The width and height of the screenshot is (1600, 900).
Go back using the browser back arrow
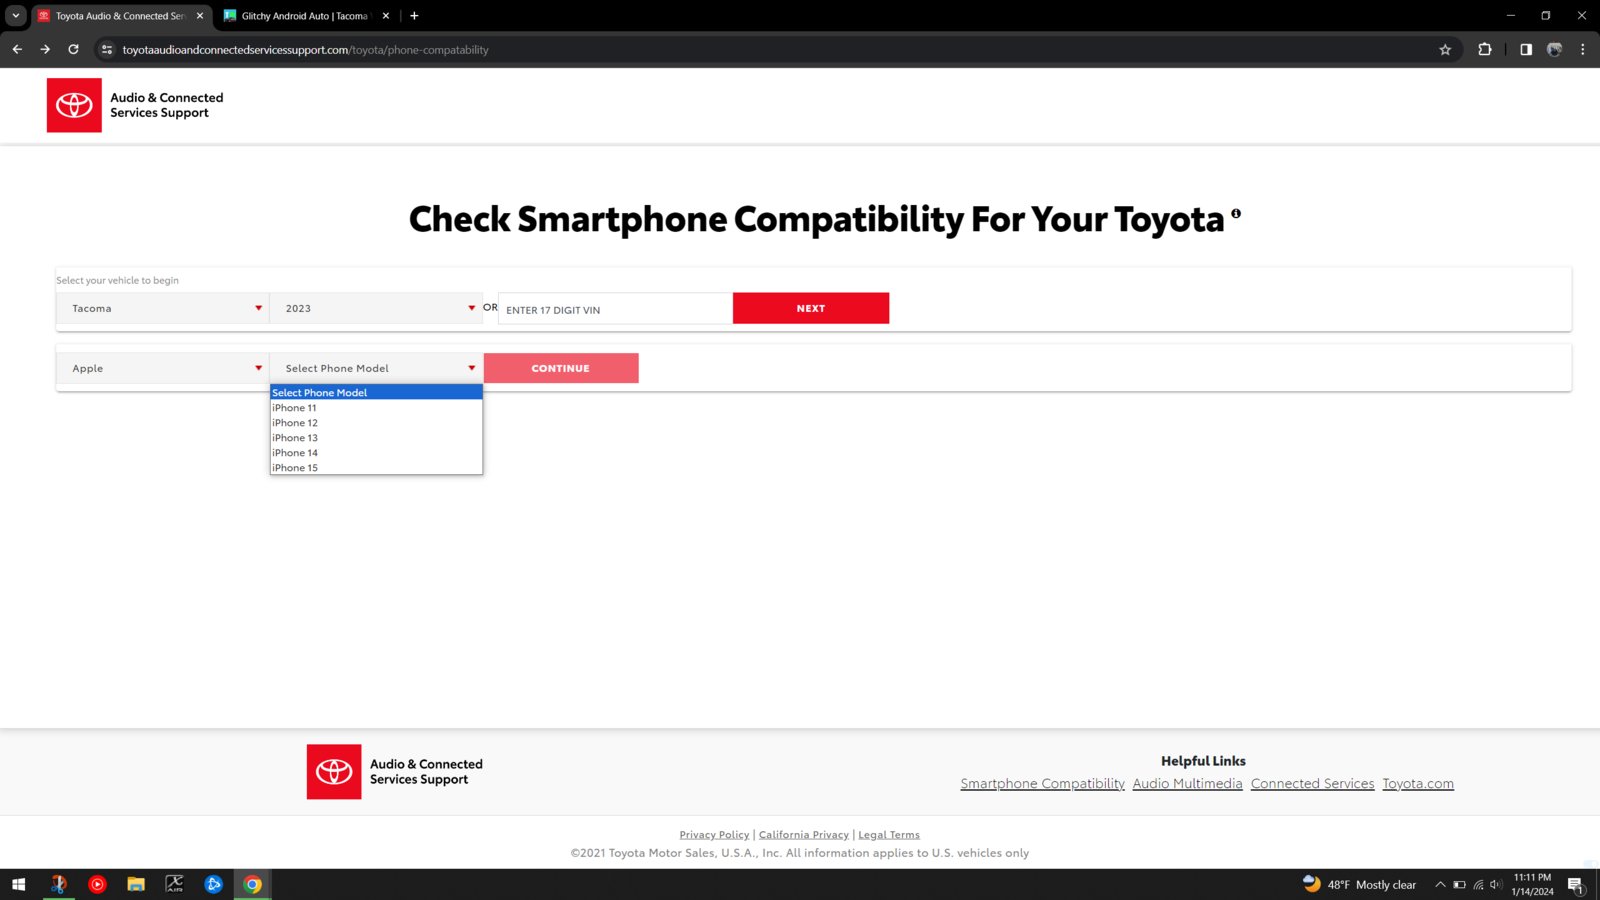[17, 49]
